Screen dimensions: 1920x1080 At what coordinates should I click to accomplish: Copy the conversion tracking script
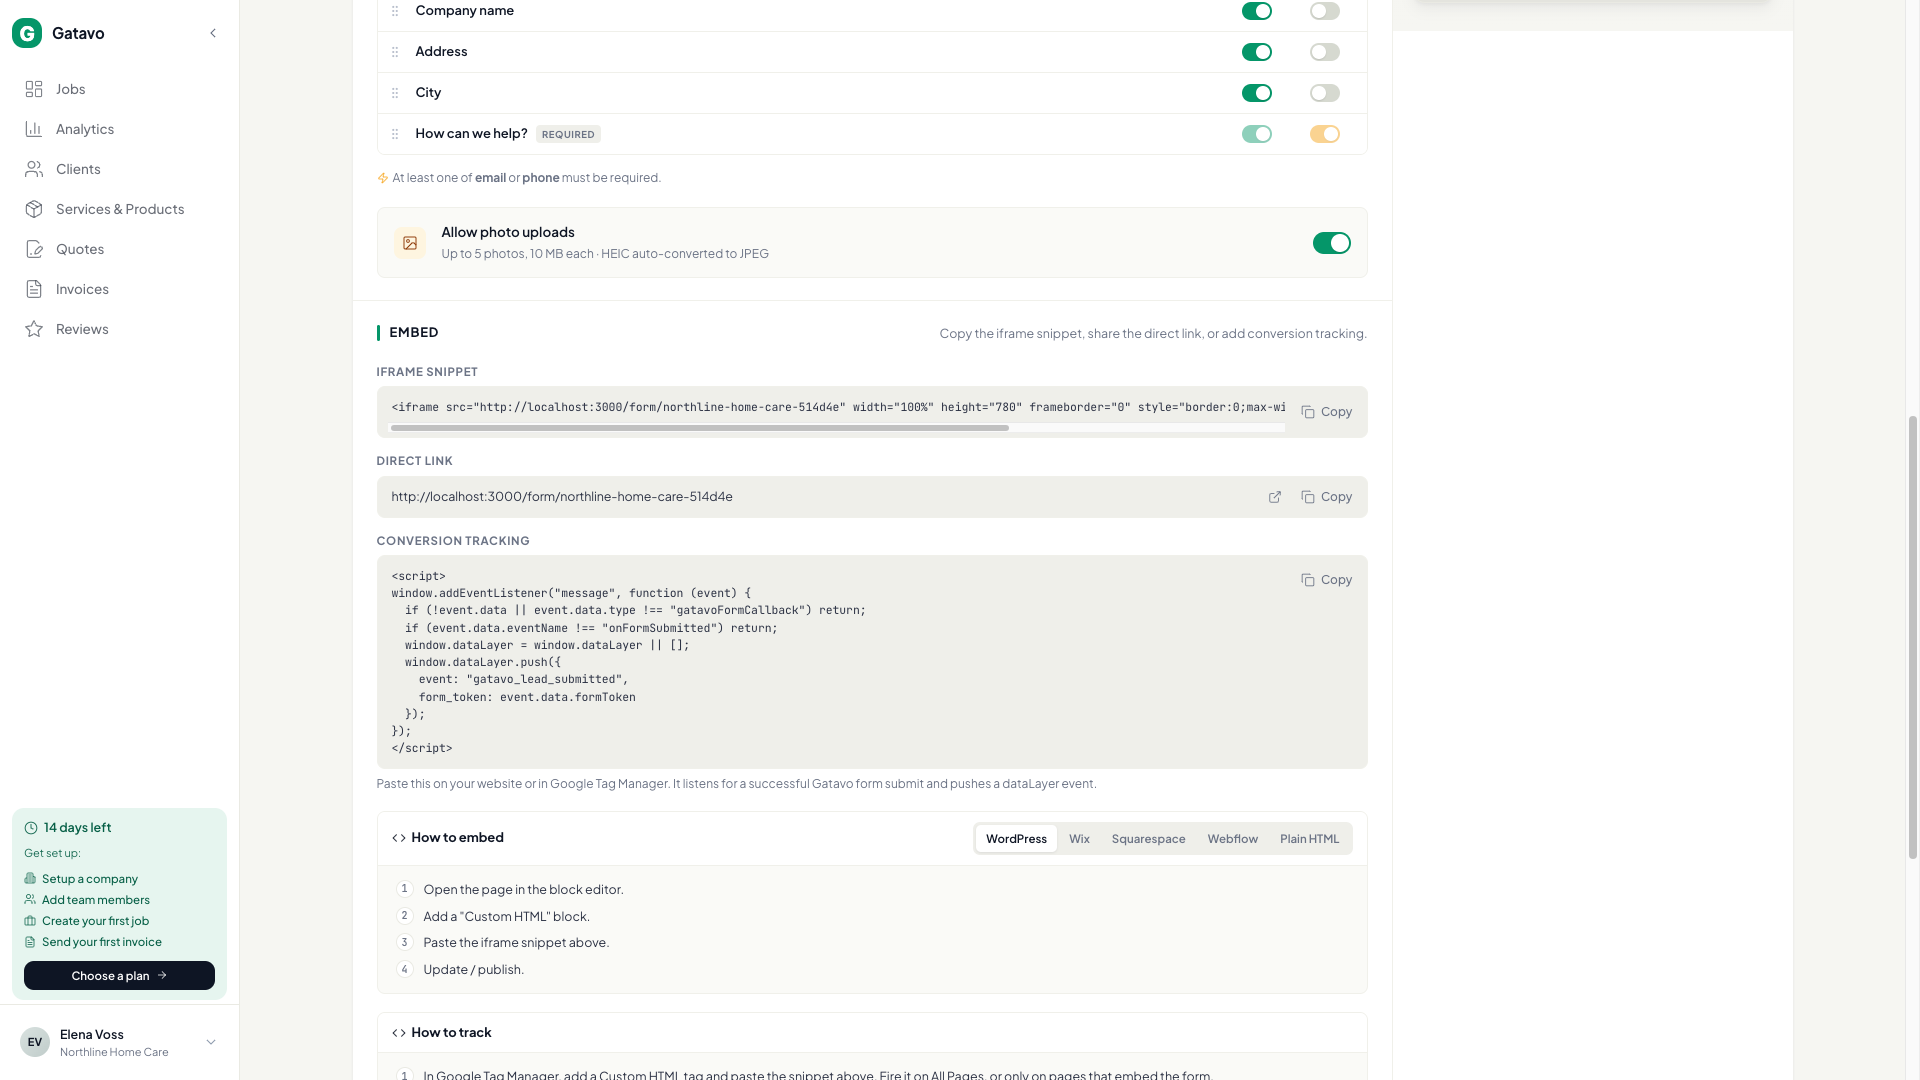pos(1326,580)
